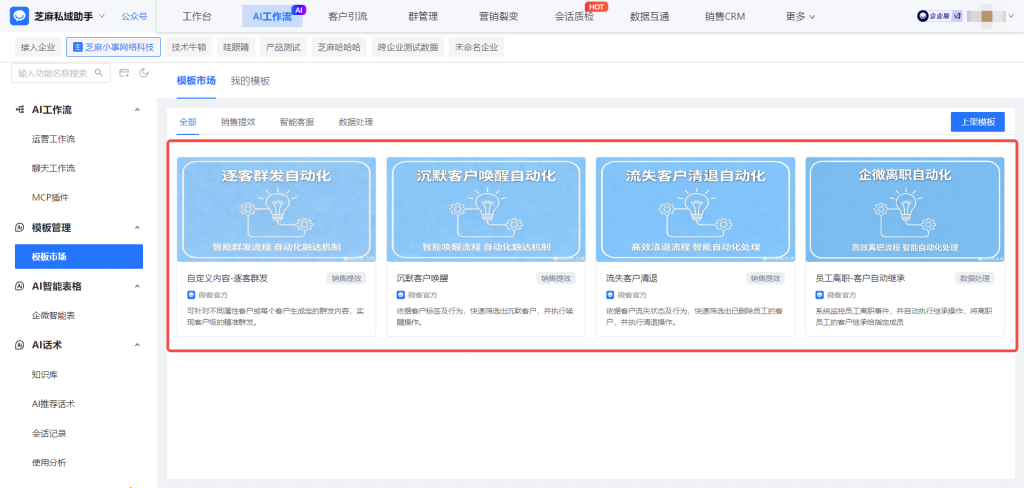Switch to the 技术牛顿 enterprise
Image resolution: width=1024 pixels, height=488 pixels.
[188, 47]
